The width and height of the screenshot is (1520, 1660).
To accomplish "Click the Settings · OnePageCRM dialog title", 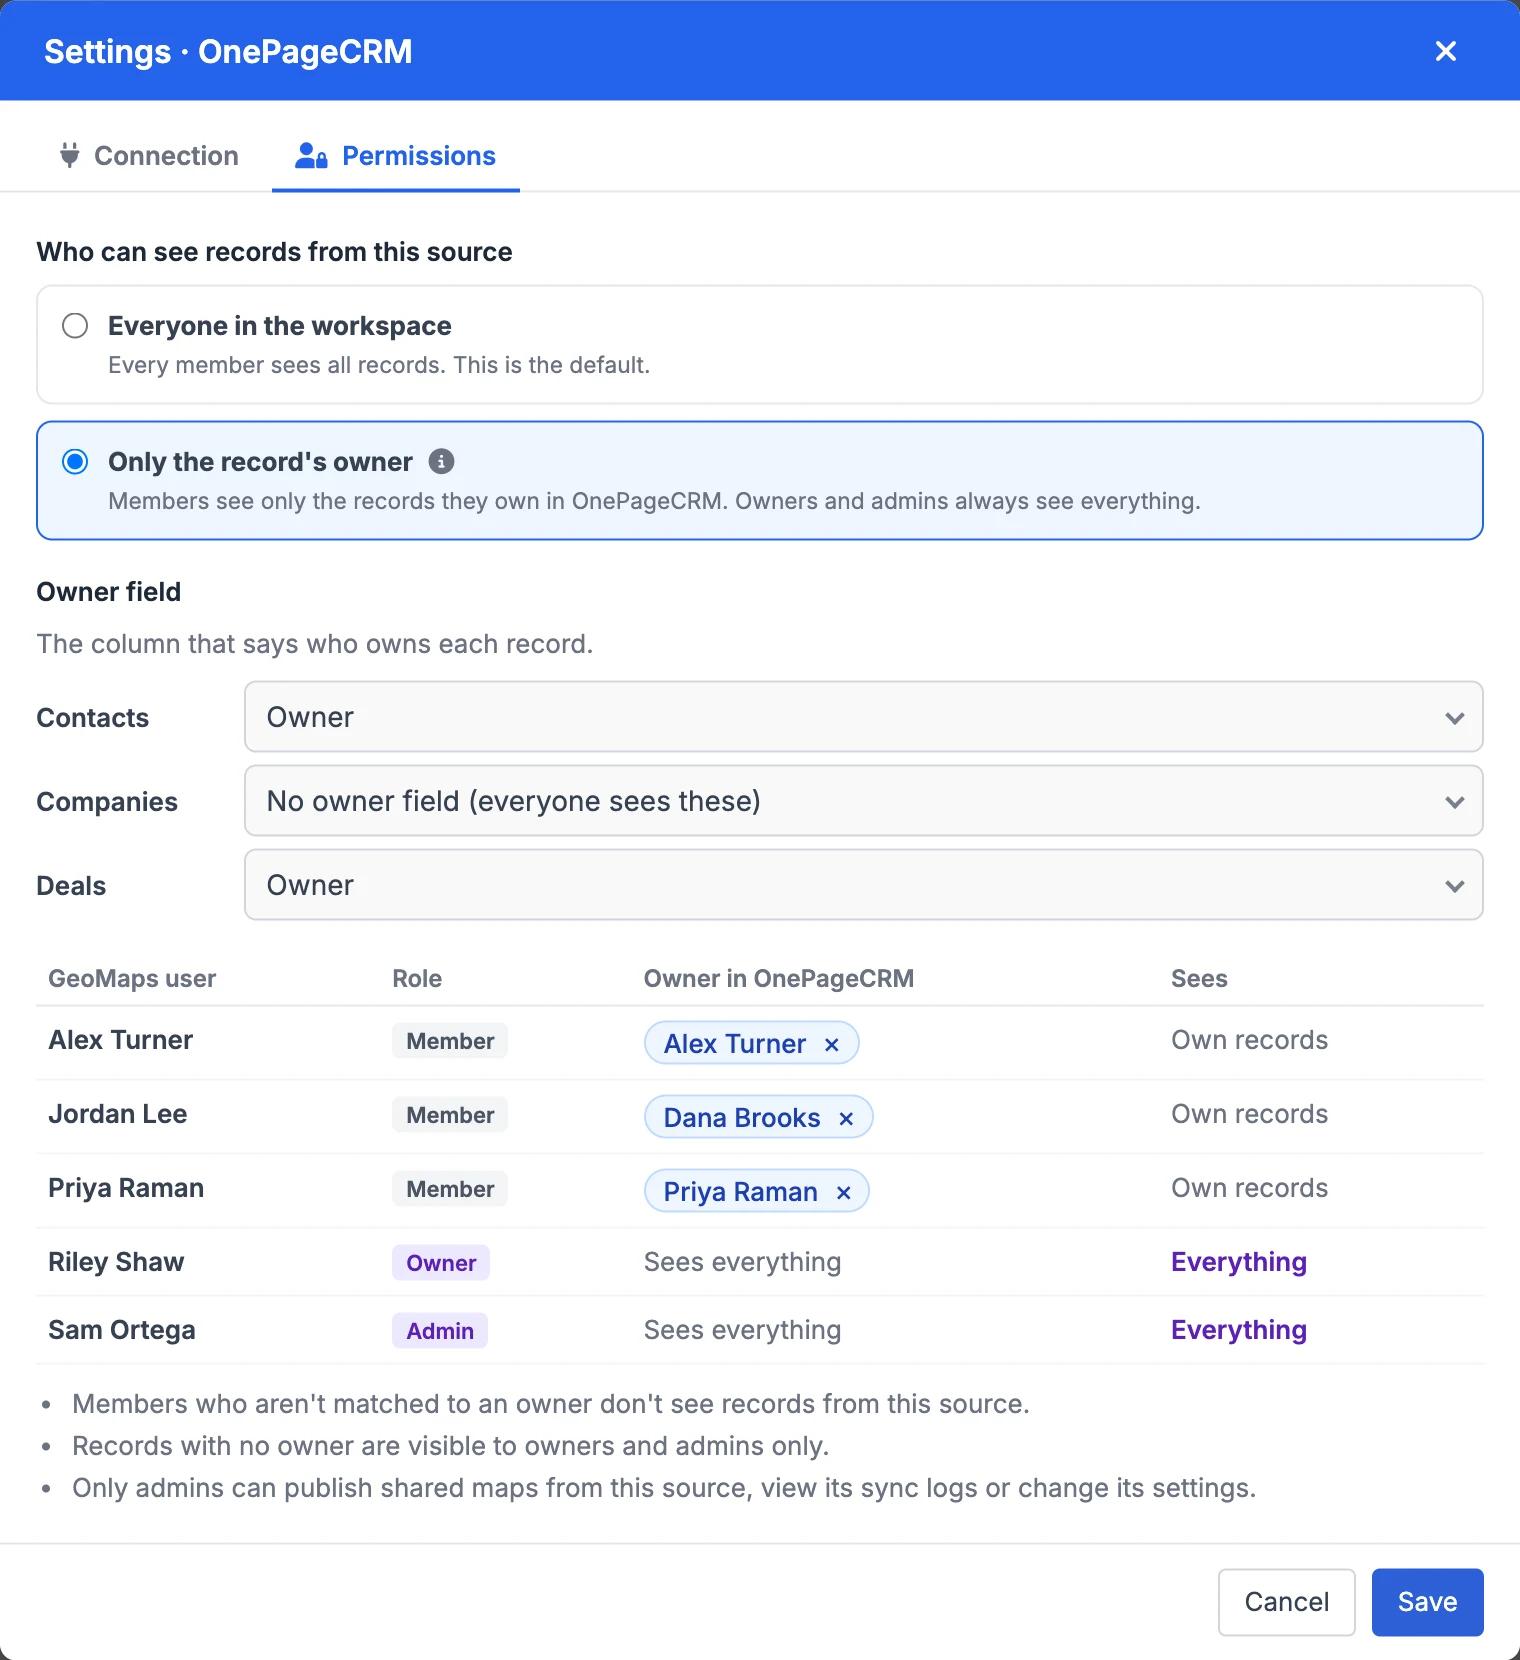I will 228,51.
